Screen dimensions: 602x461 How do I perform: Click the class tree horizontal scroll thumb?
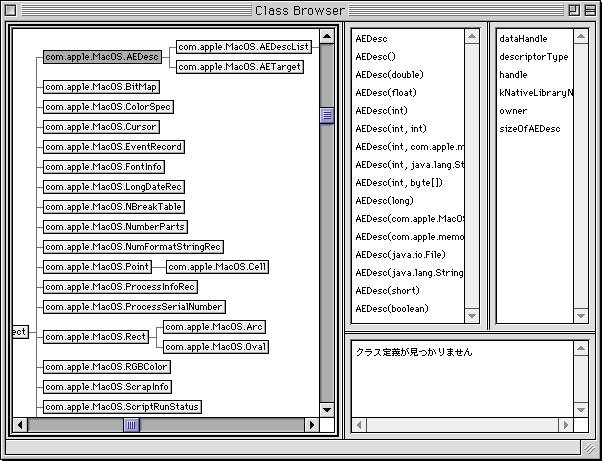[x=131, y=425]
